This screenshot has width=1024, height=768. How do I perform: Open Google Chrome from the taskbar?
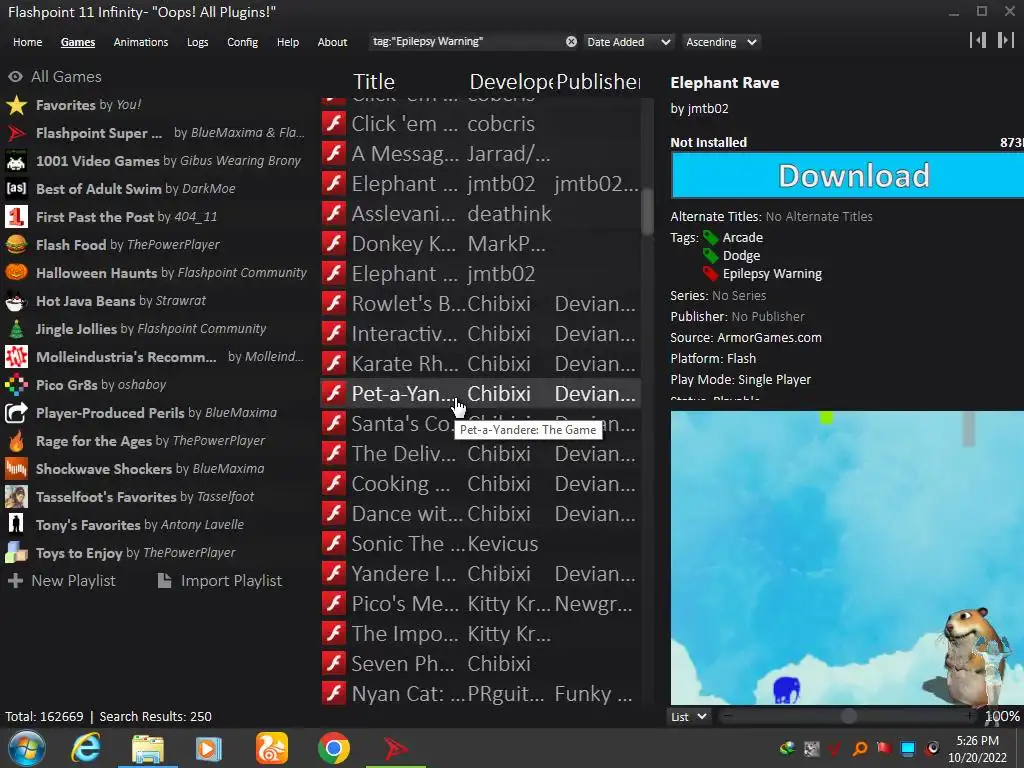click(334, 748)
